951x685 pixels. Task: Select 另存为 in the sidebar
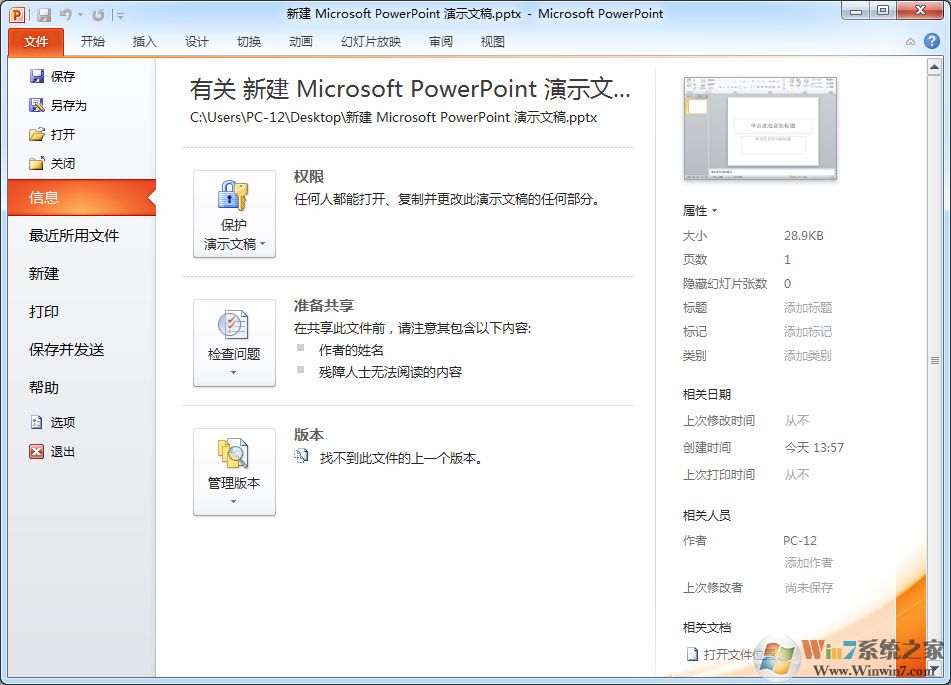(x=69, y=105)
